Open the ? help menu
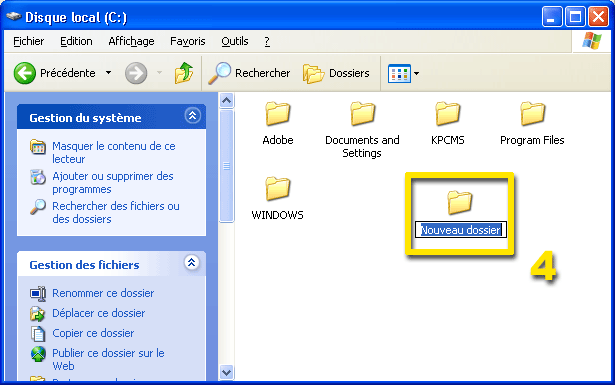This screenshot has height=385, width=615. 267,41
